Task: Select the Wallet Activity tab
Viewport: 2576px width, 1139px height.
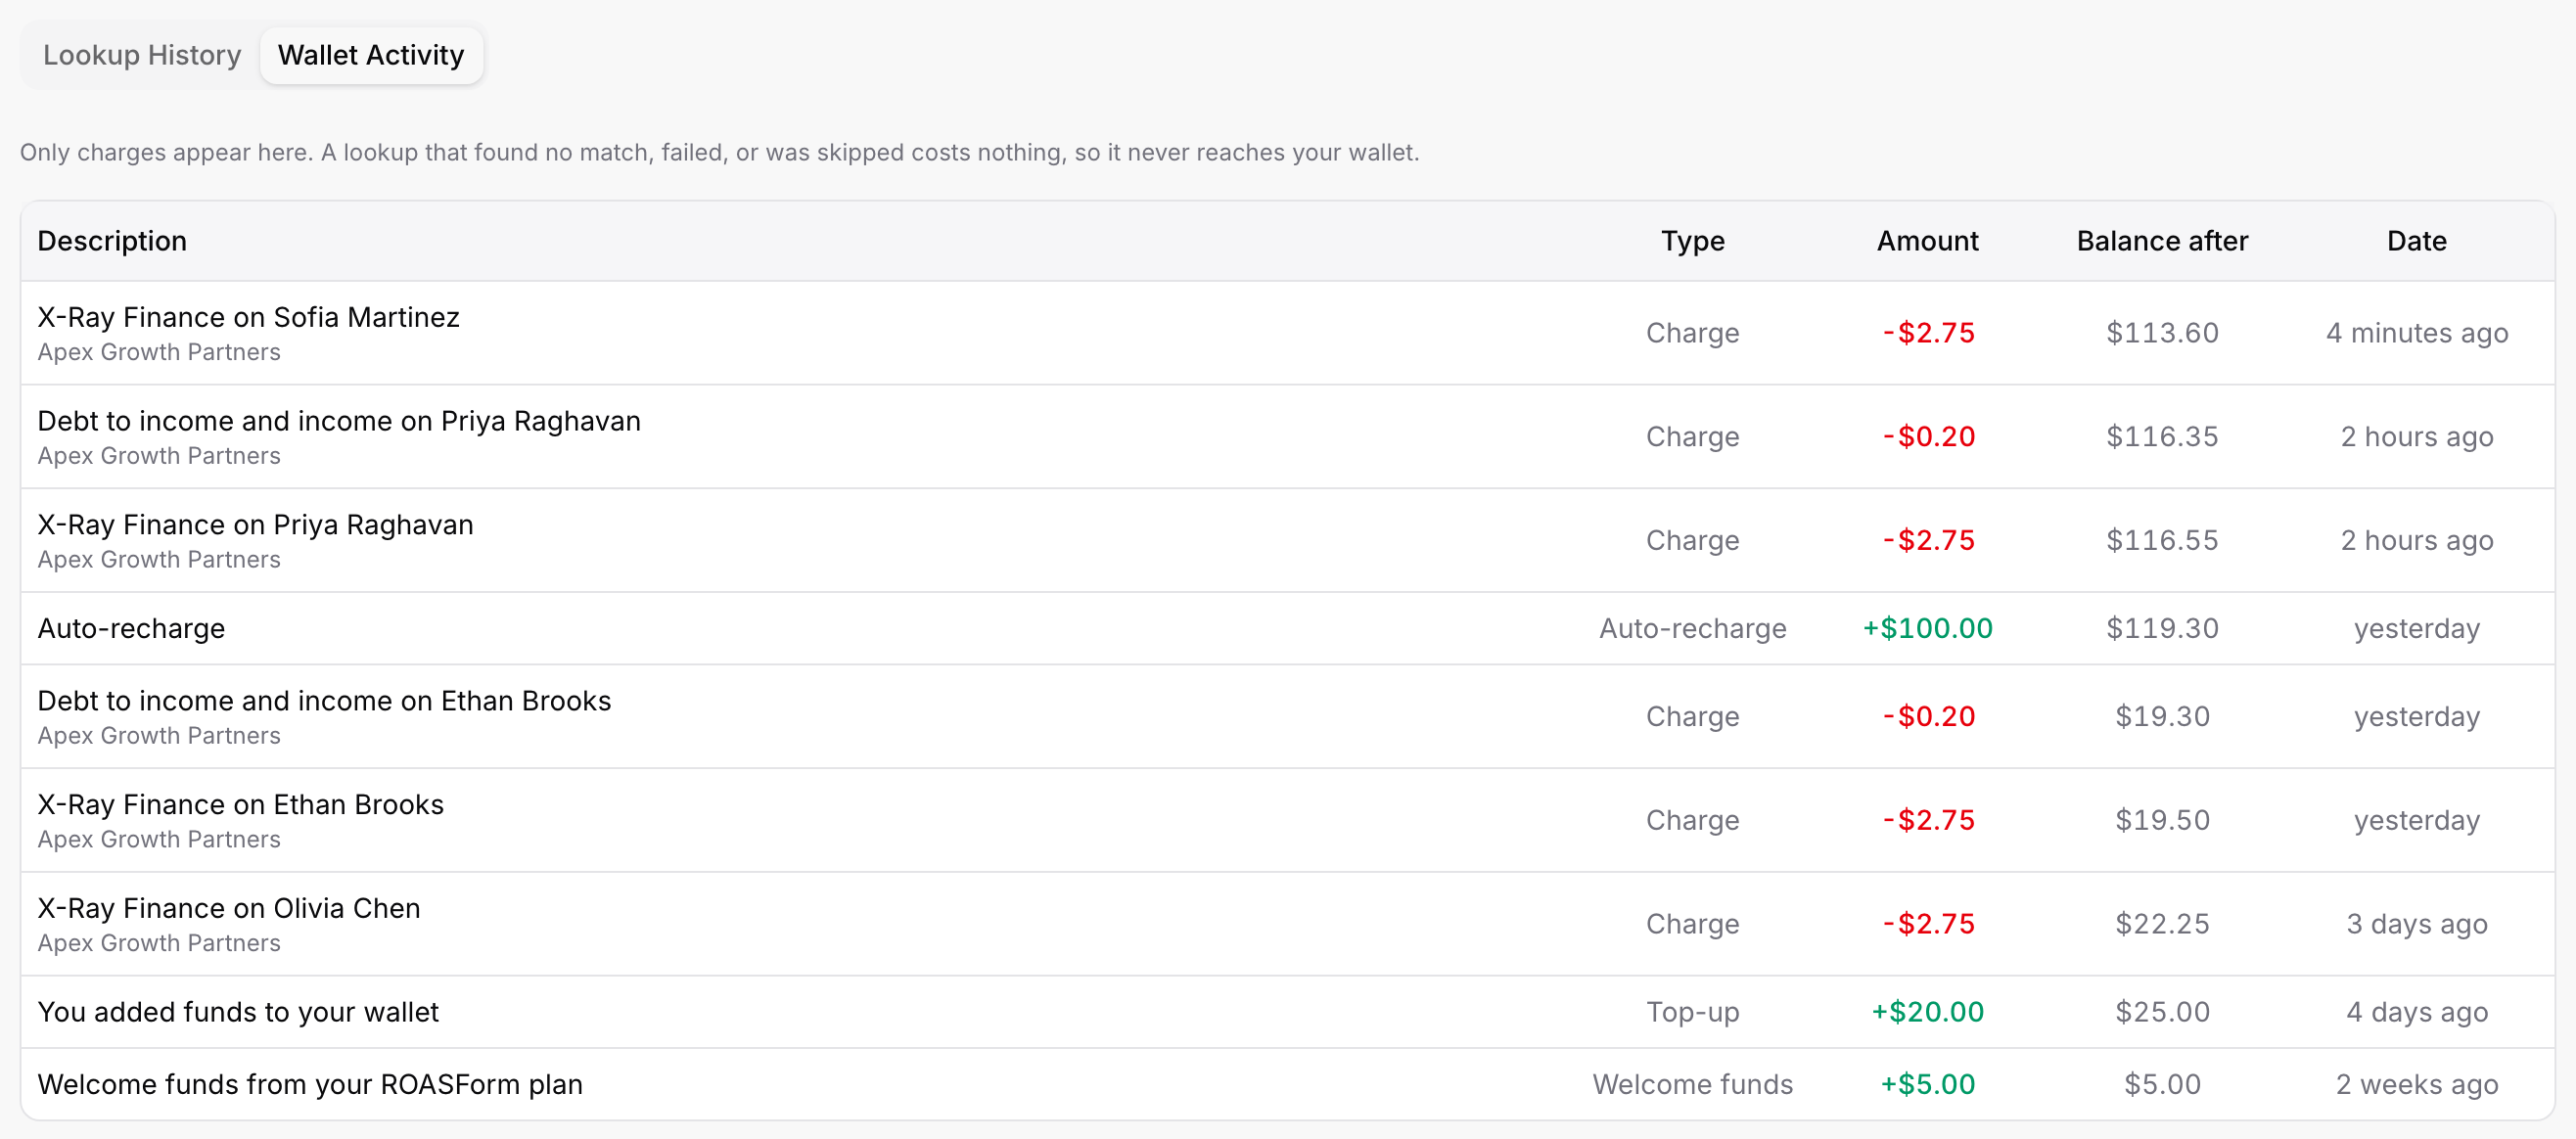Action: click(x=371, y=55)
